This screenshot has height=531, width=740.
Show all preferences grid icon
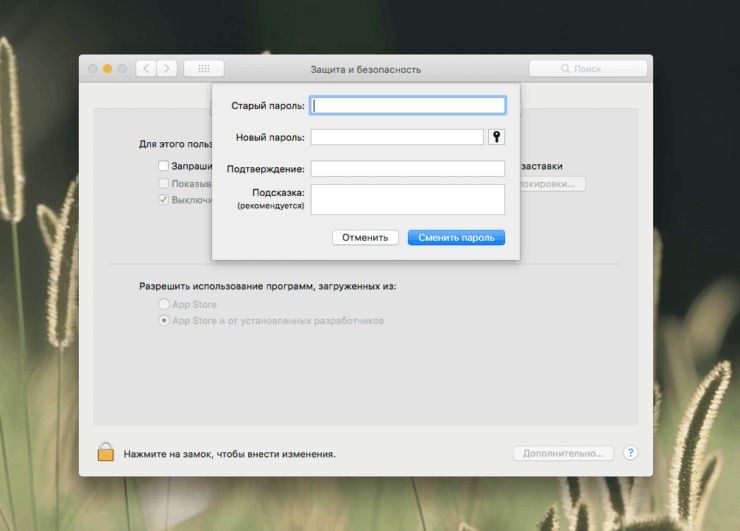204,69
